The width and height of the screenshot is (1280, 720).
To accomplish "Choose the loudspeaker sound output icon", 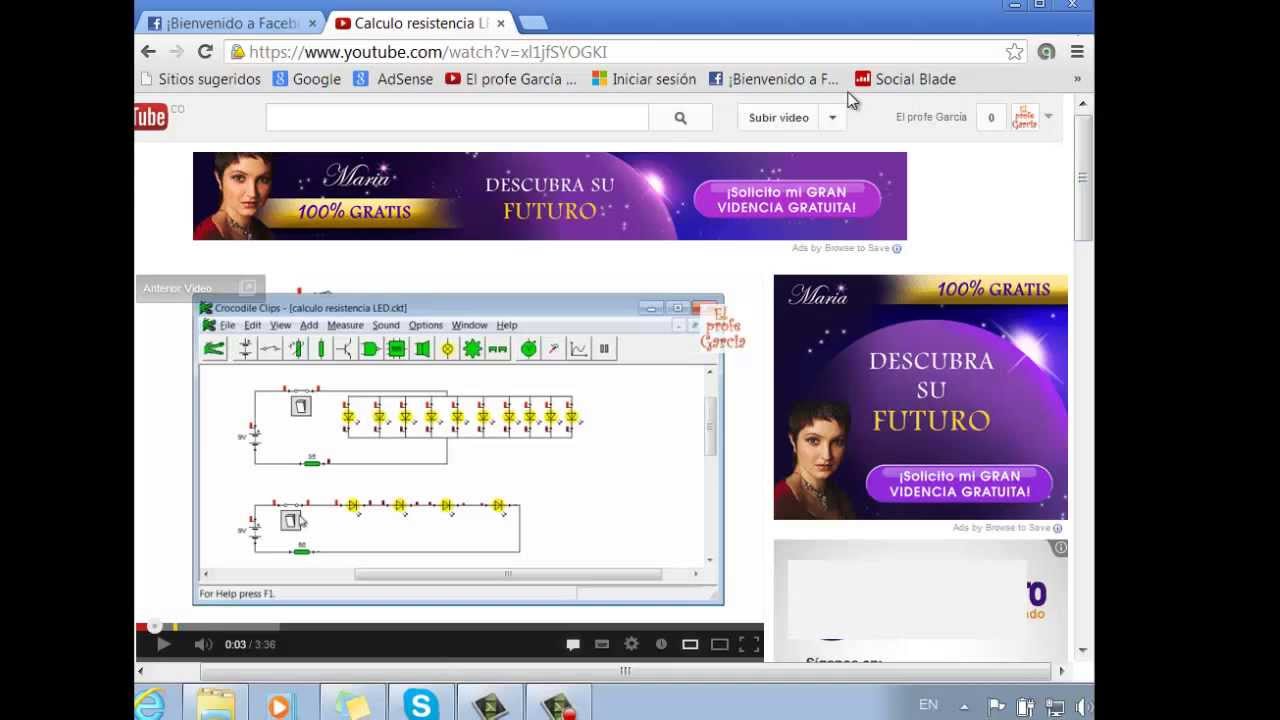I will pos(422,348).
